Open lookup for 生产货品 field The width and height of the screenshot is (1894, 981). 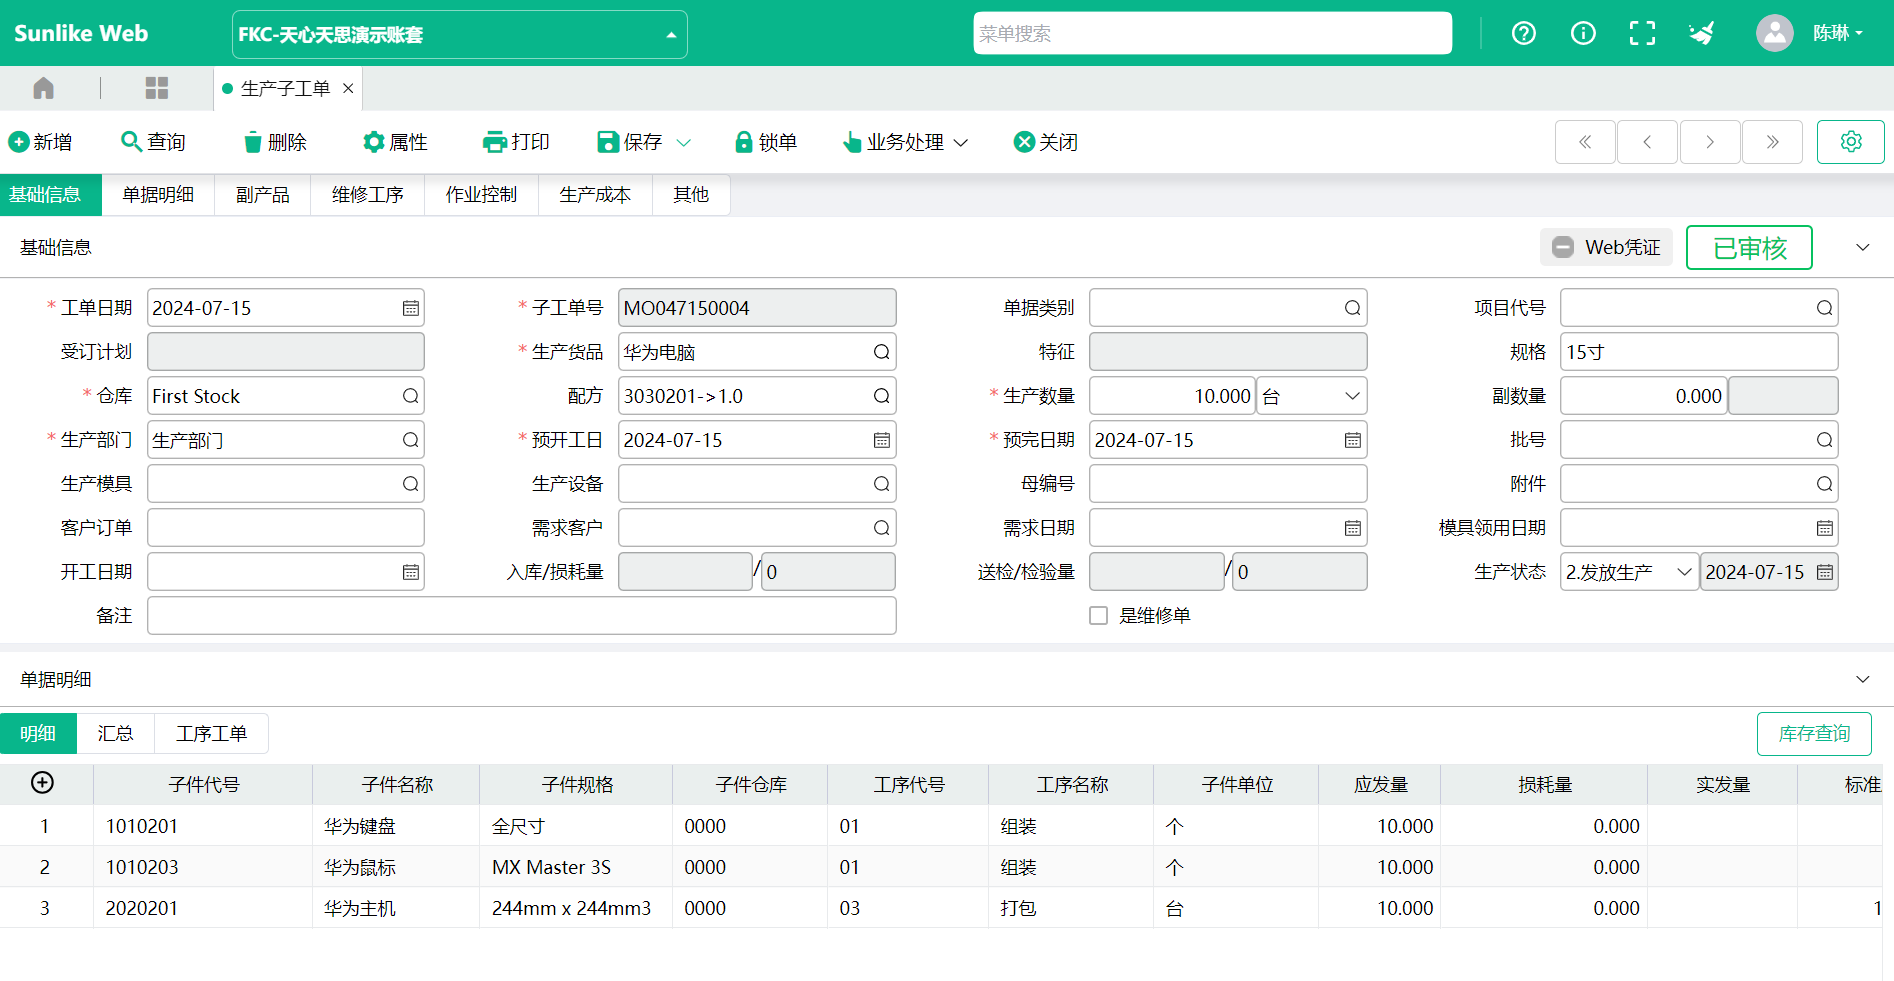click(881, 352)
